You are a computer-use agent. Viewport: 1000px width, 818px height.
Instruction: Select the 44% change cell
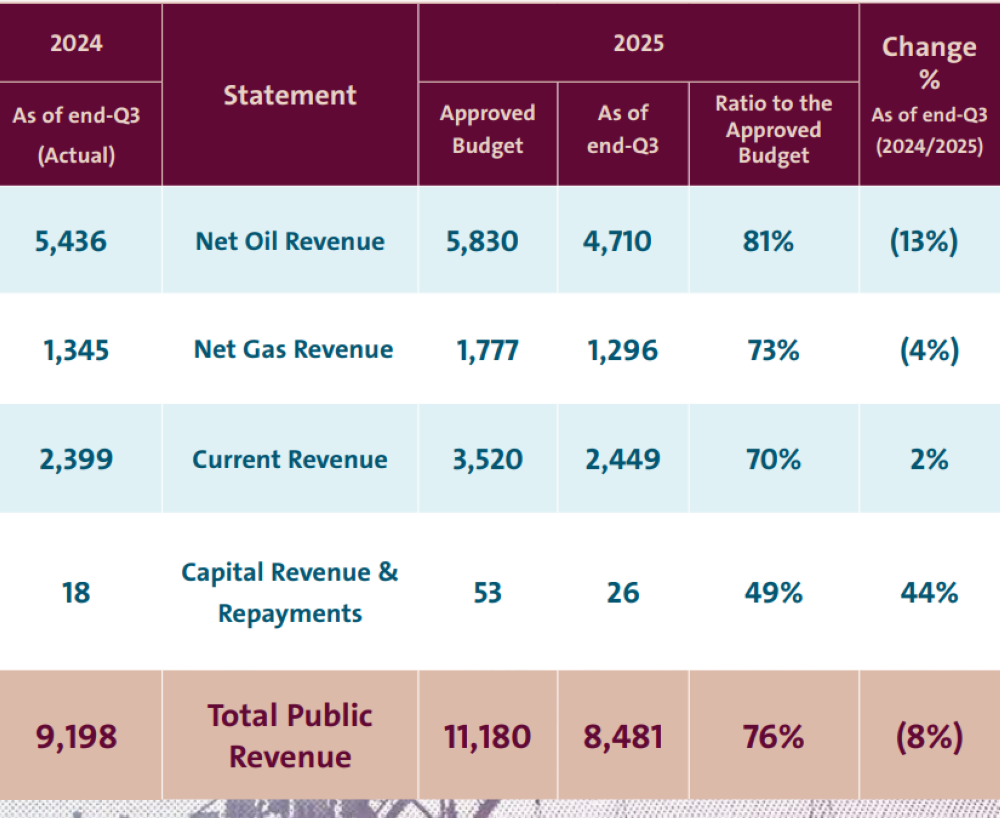click(929, 593)
